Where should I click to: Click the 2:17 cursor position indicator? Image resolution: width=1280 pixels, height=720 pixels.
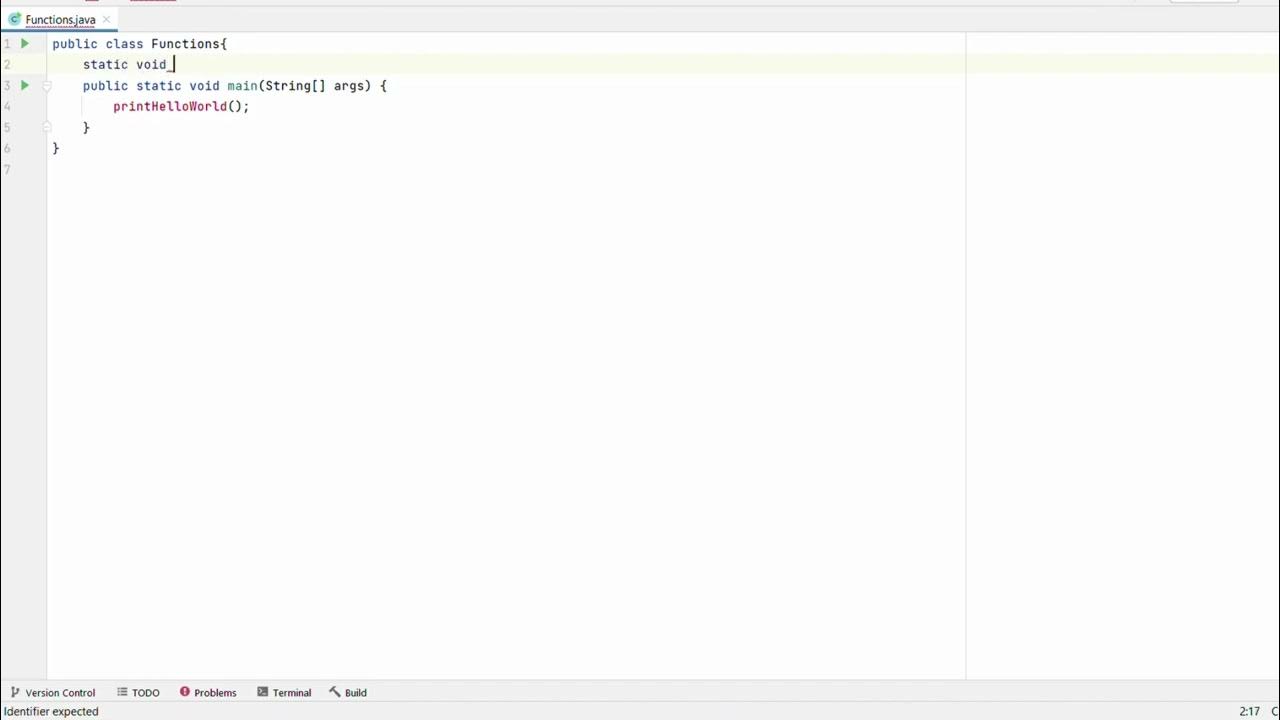pos(1250,711)
